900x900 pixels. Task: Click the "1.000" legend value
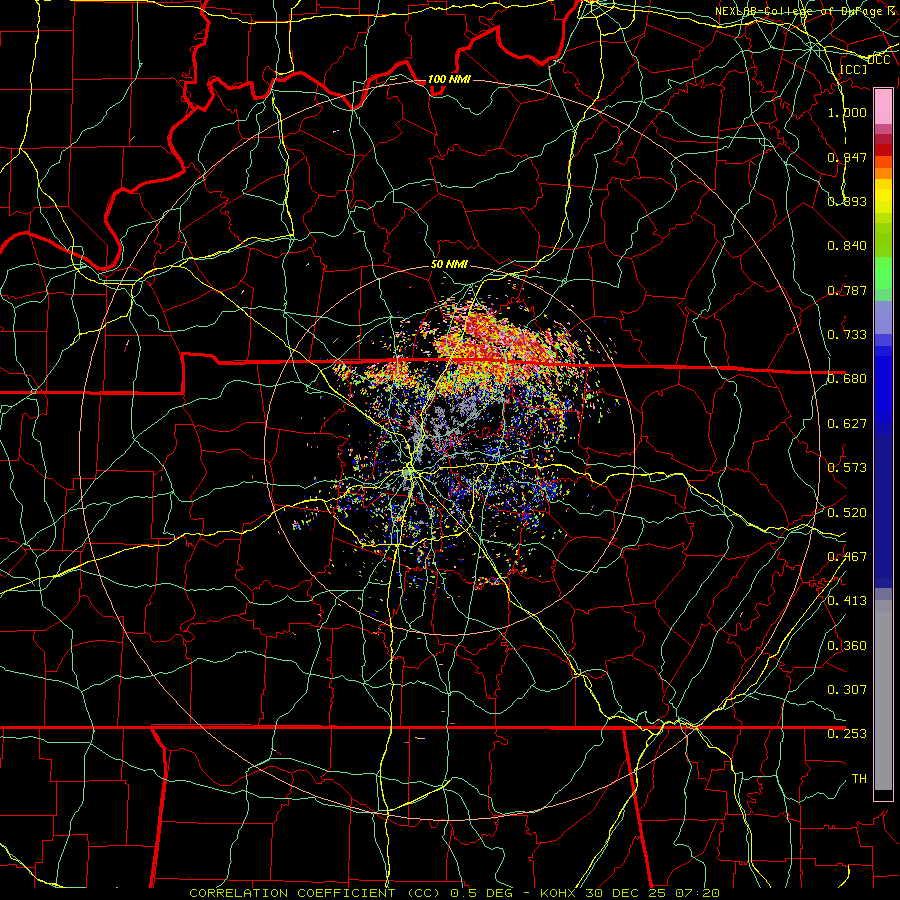[x=847, y=112]
